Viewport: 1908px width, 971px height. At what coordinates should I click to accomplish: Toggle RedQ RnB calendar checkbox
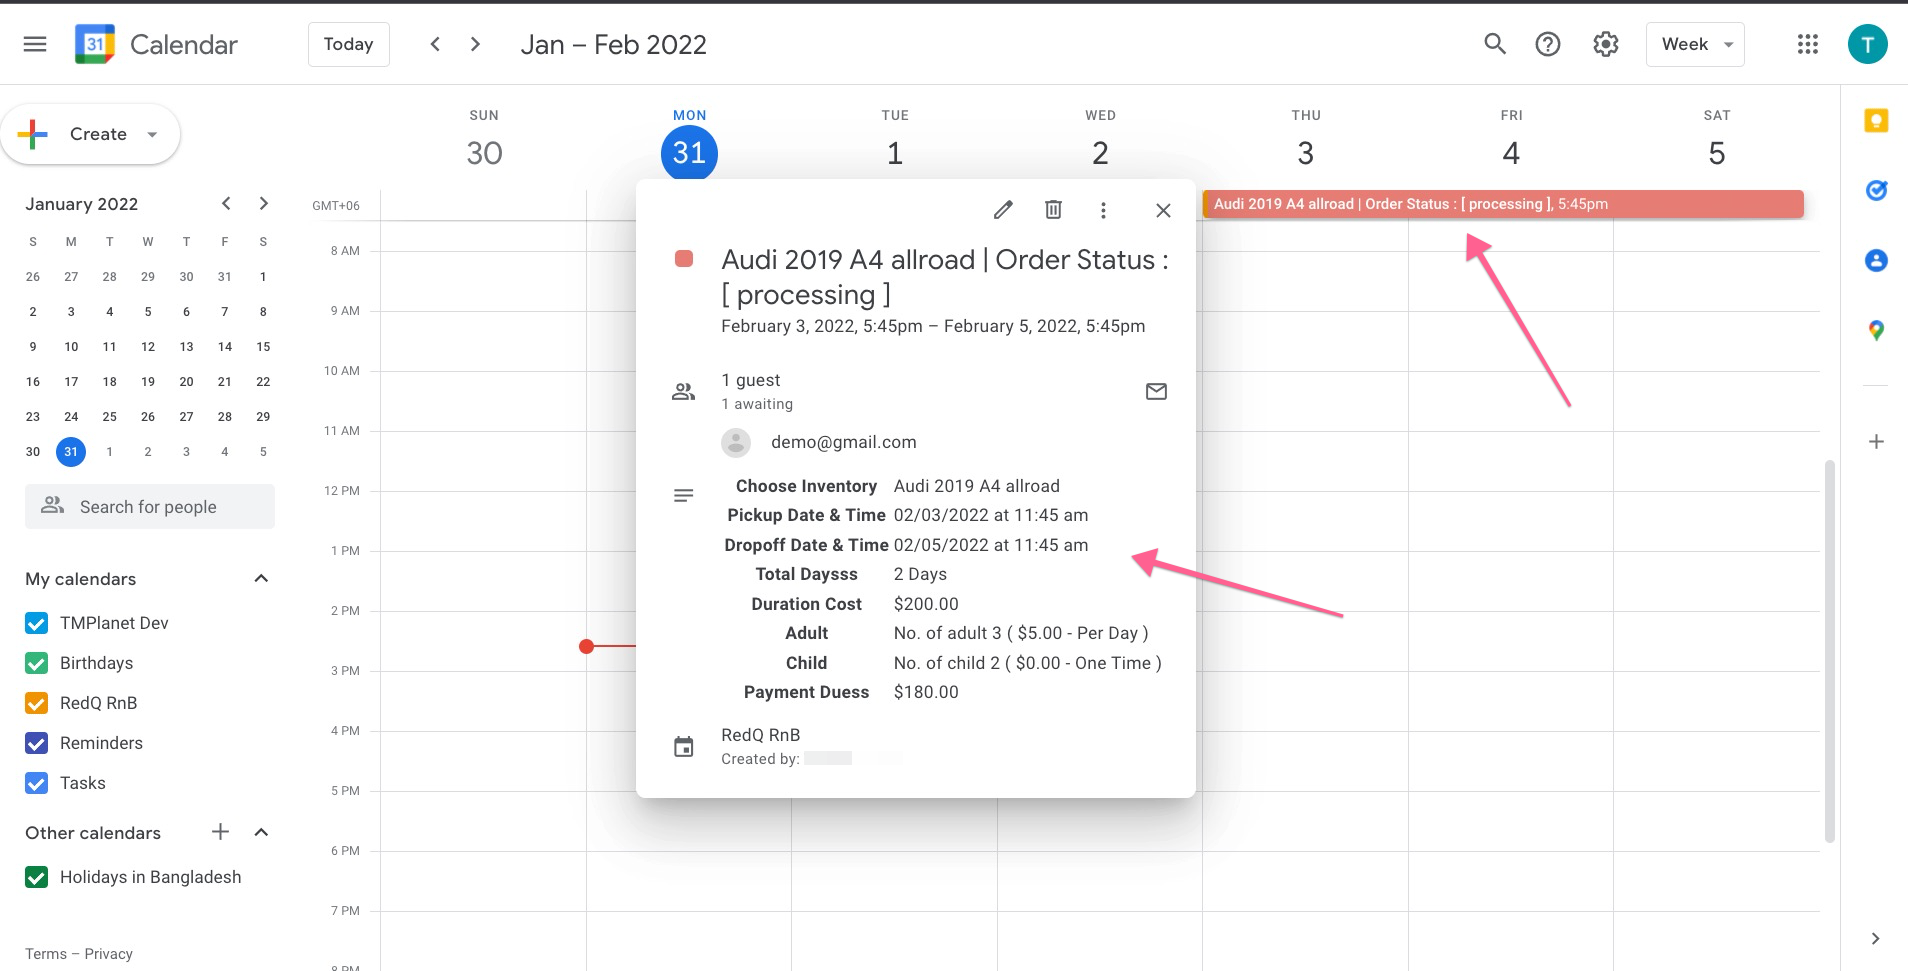click(x=36, y=703)
